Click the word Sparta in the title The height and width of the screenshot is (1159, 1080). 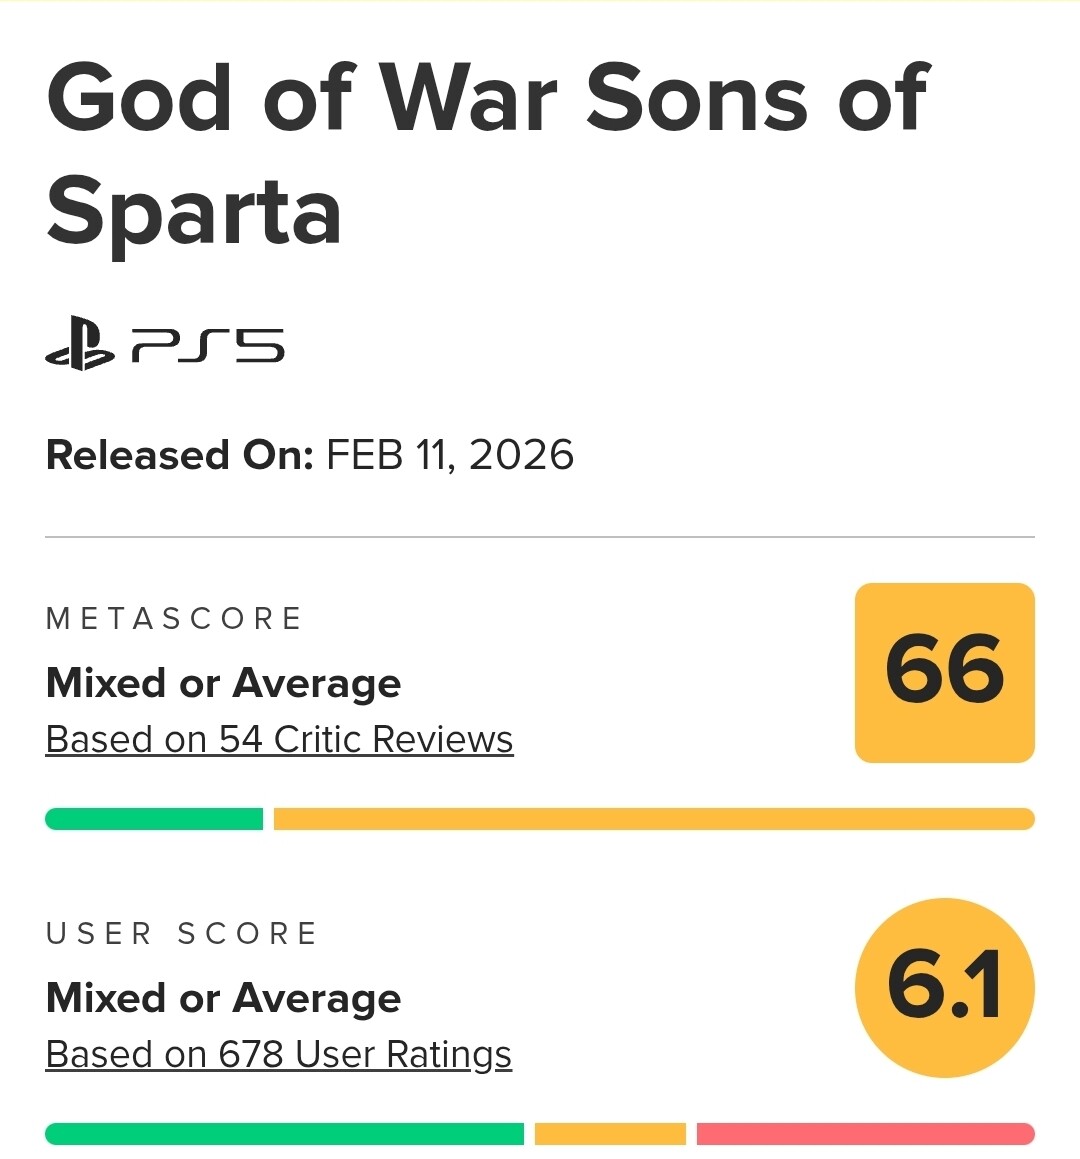point(194,212)
